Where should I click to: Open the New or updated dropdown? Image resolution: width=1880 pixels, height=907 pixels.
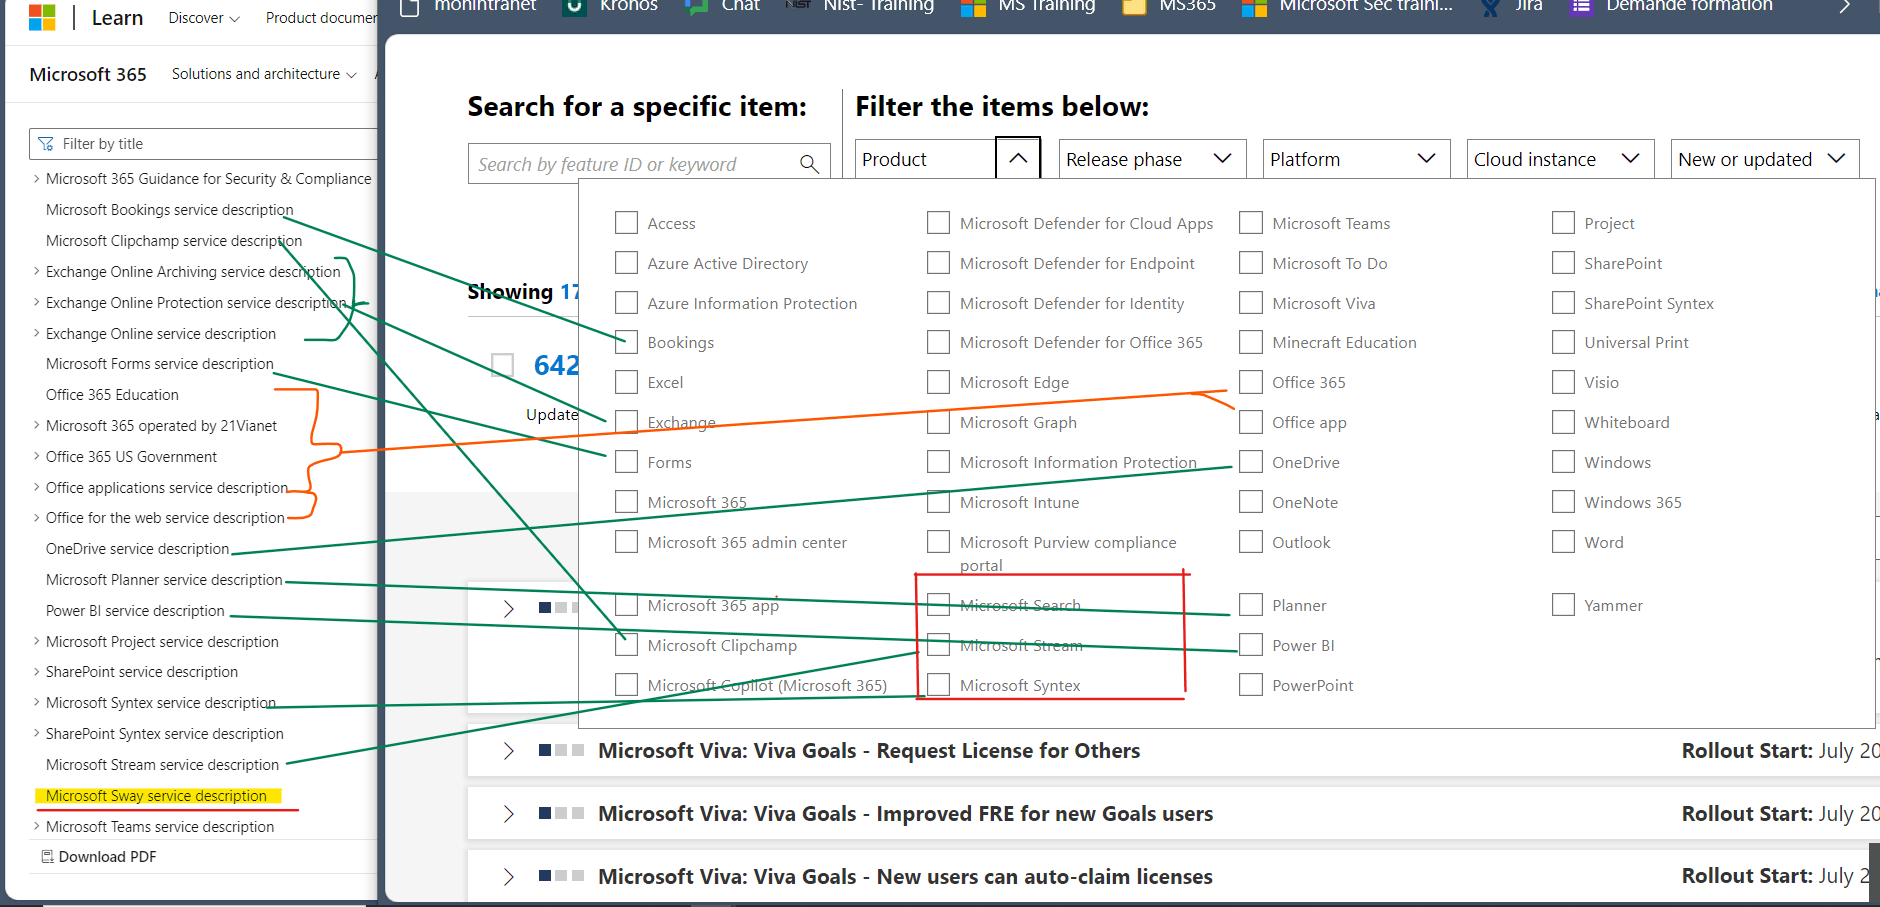point(1764,159)
